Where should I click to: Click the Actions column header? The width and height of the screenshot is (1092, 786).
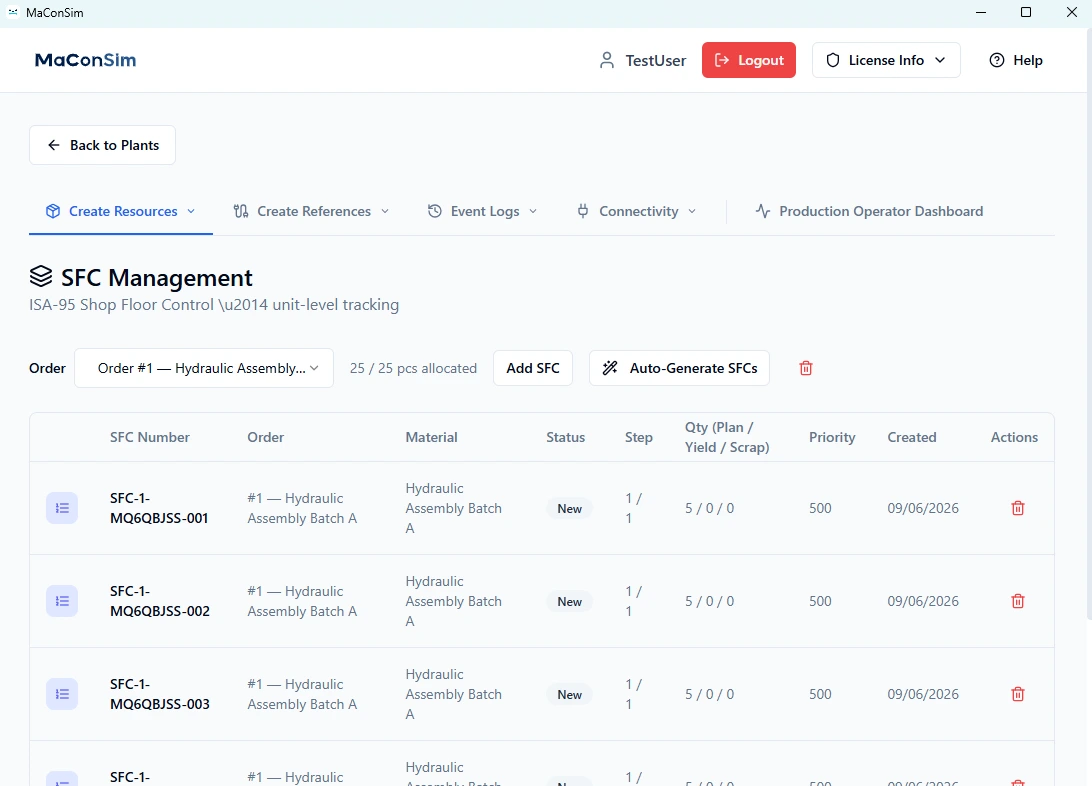click(1014, 437)
